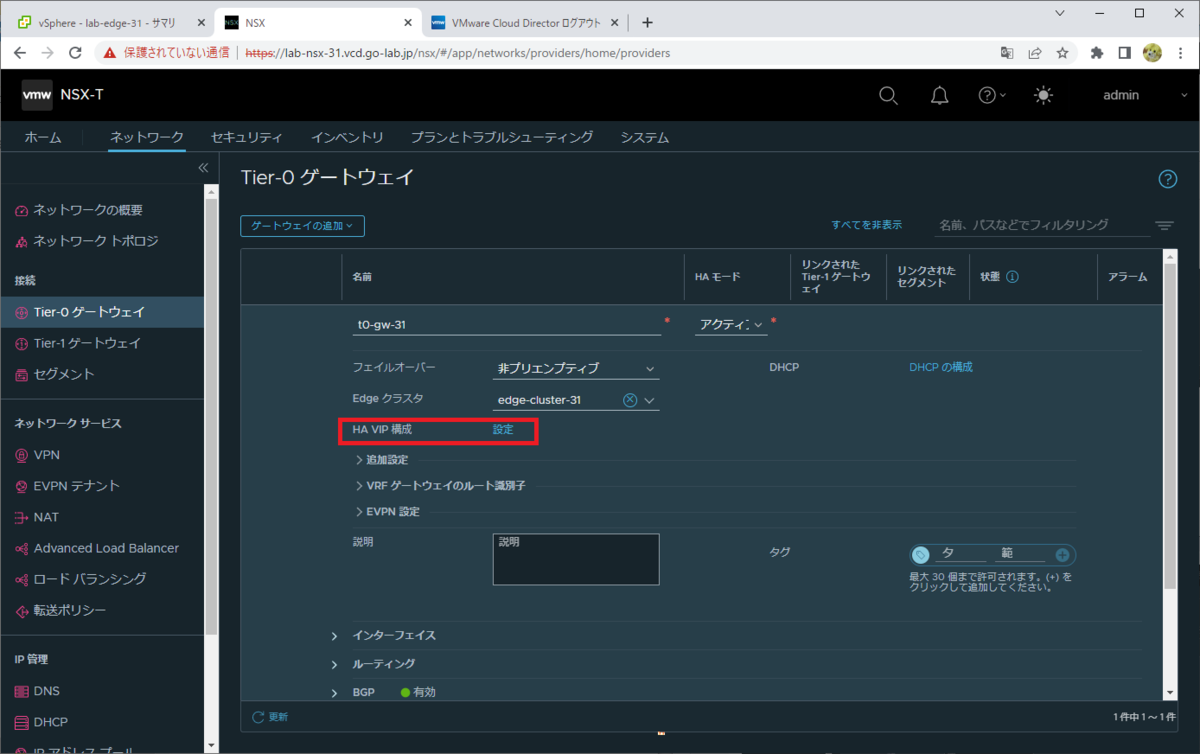
Task: Click into the gateway name field t0-gw-31
Action: point(507,324)
